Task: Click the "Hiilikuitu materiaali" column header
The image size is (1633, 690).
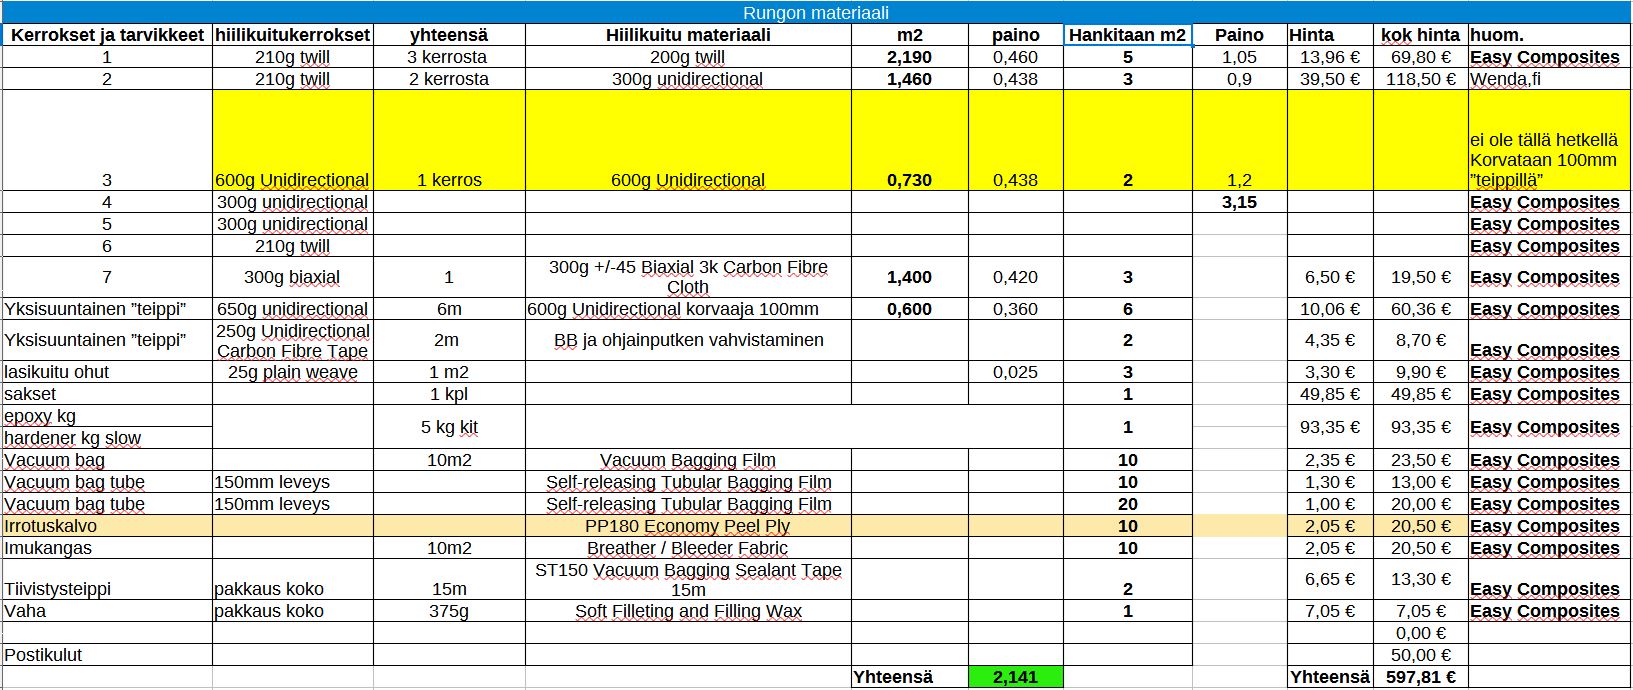Action: coord(688,35)
